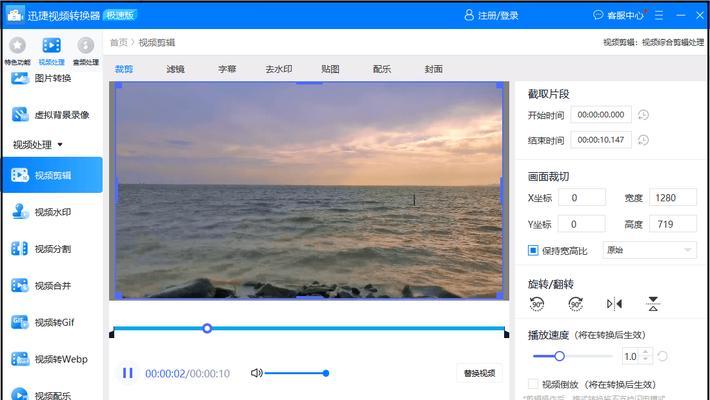Click the clock icon beside 开始时间

(x=643, y=115)
